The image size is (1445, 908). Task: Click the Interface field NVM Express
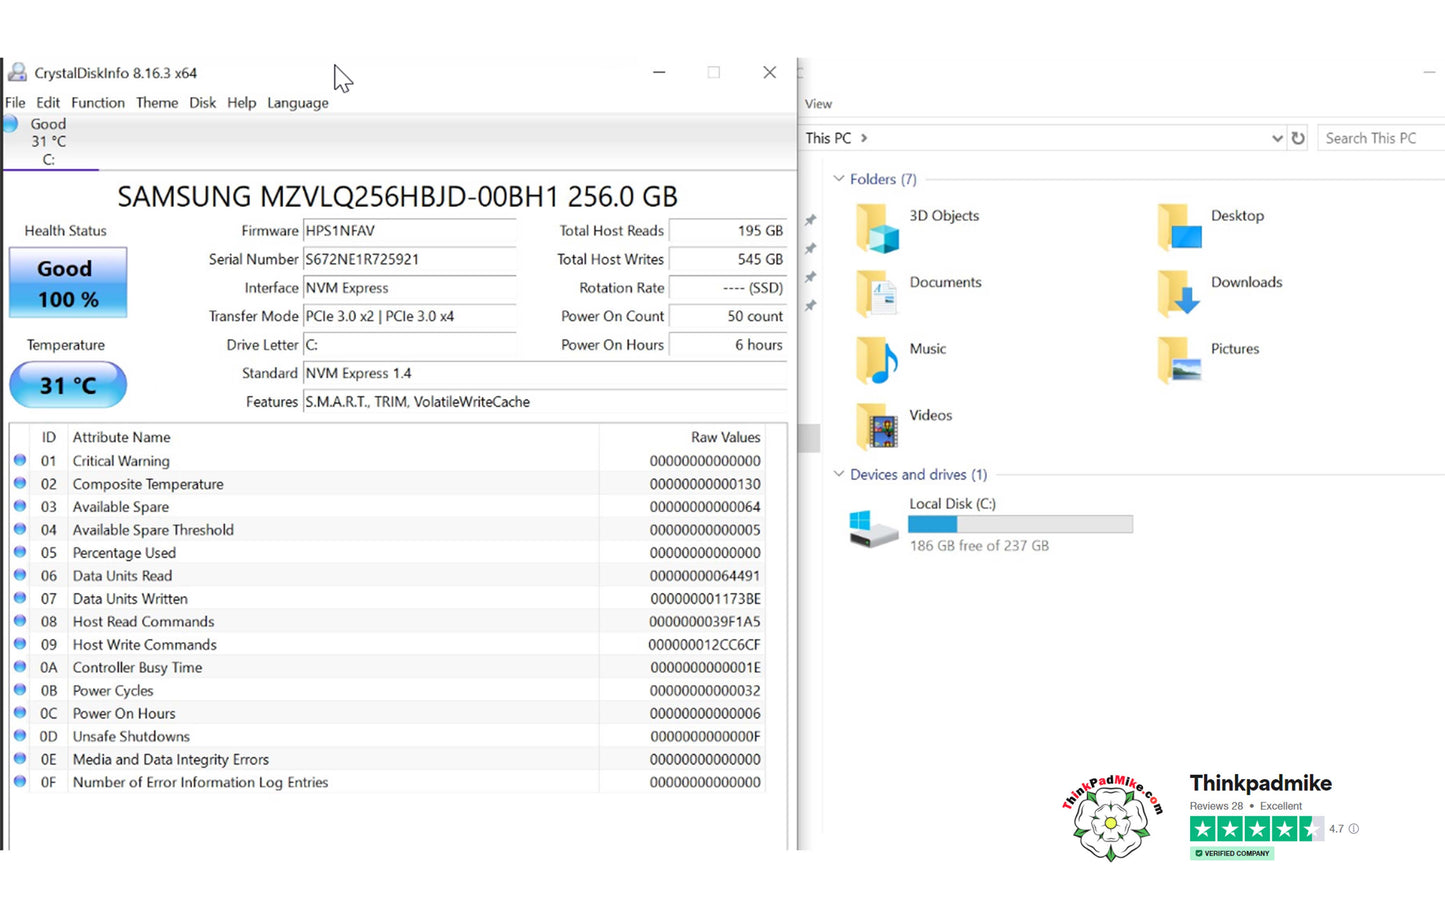[409, 288]
